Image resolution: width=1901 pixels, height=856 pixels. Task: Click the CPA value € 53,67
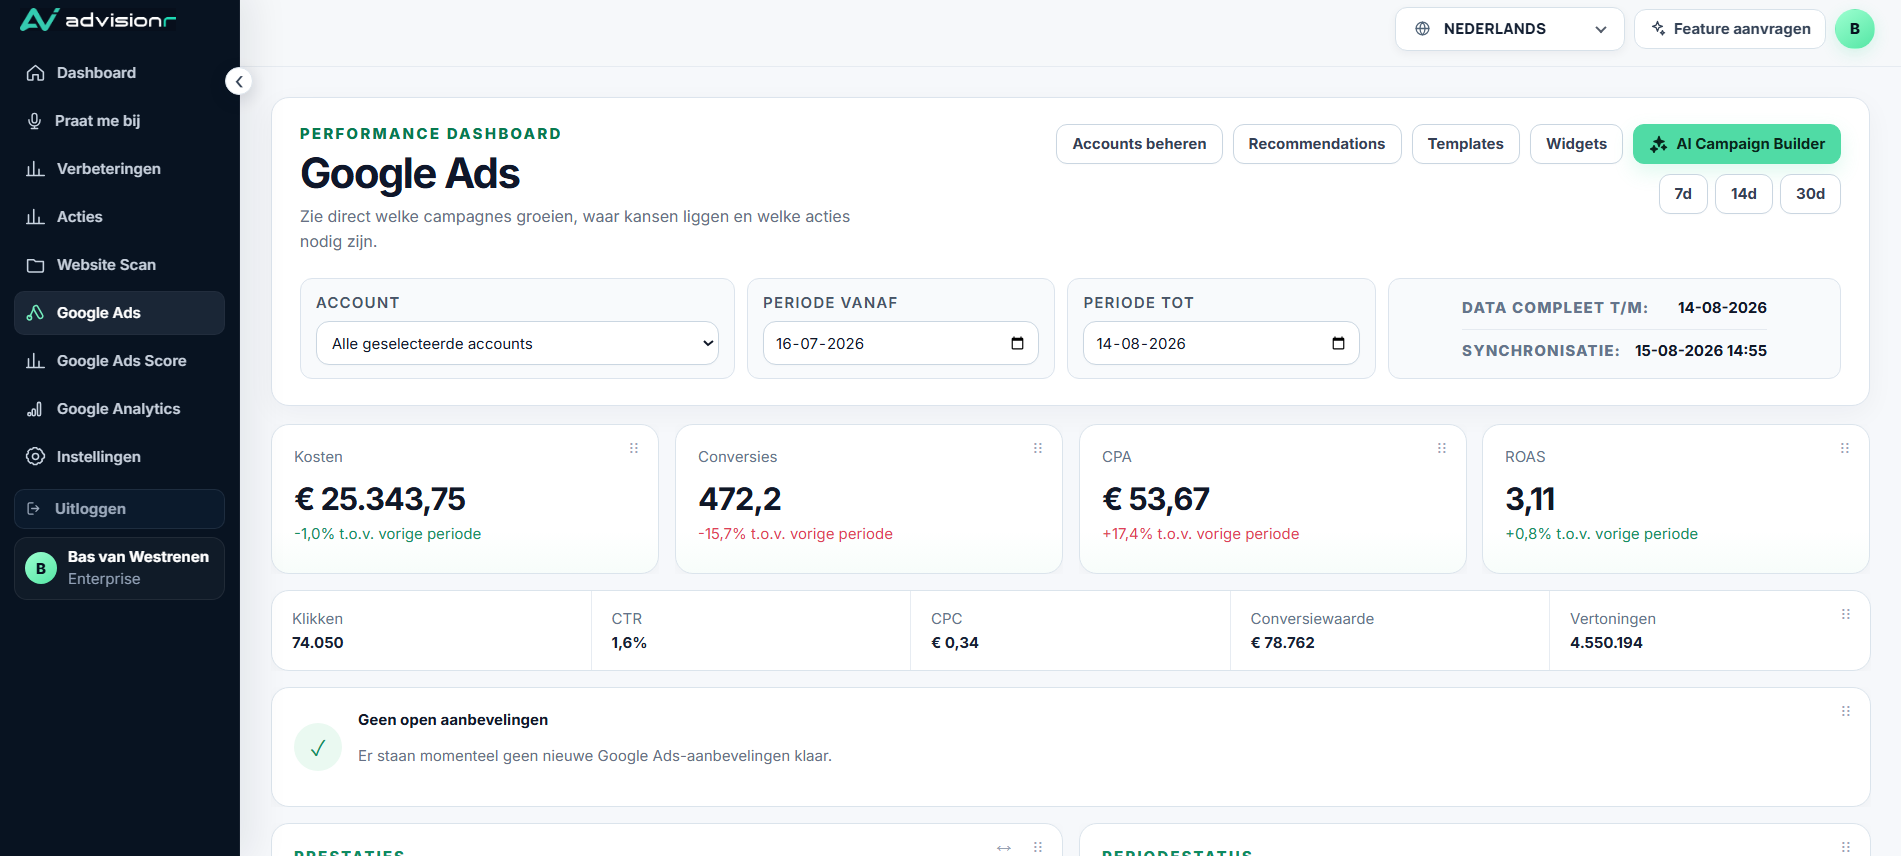click(1156, 499)
